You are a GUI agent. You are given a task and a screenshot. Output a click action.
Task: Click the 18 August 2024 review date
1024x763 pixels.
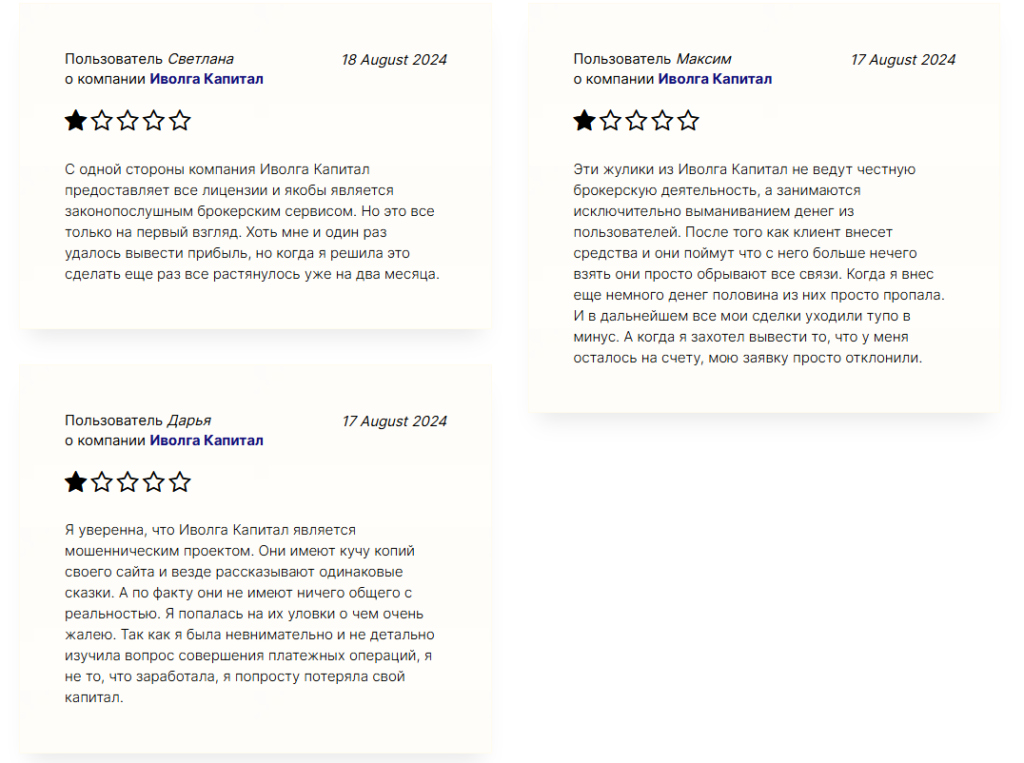(394, 59)
